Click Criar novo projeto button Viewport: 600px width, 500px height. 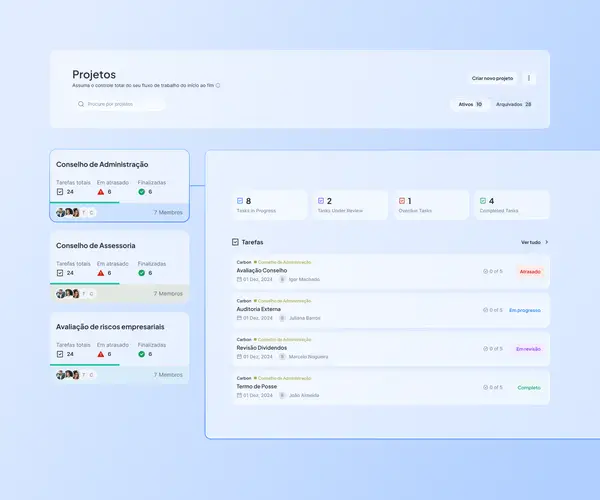click(492, 78)
